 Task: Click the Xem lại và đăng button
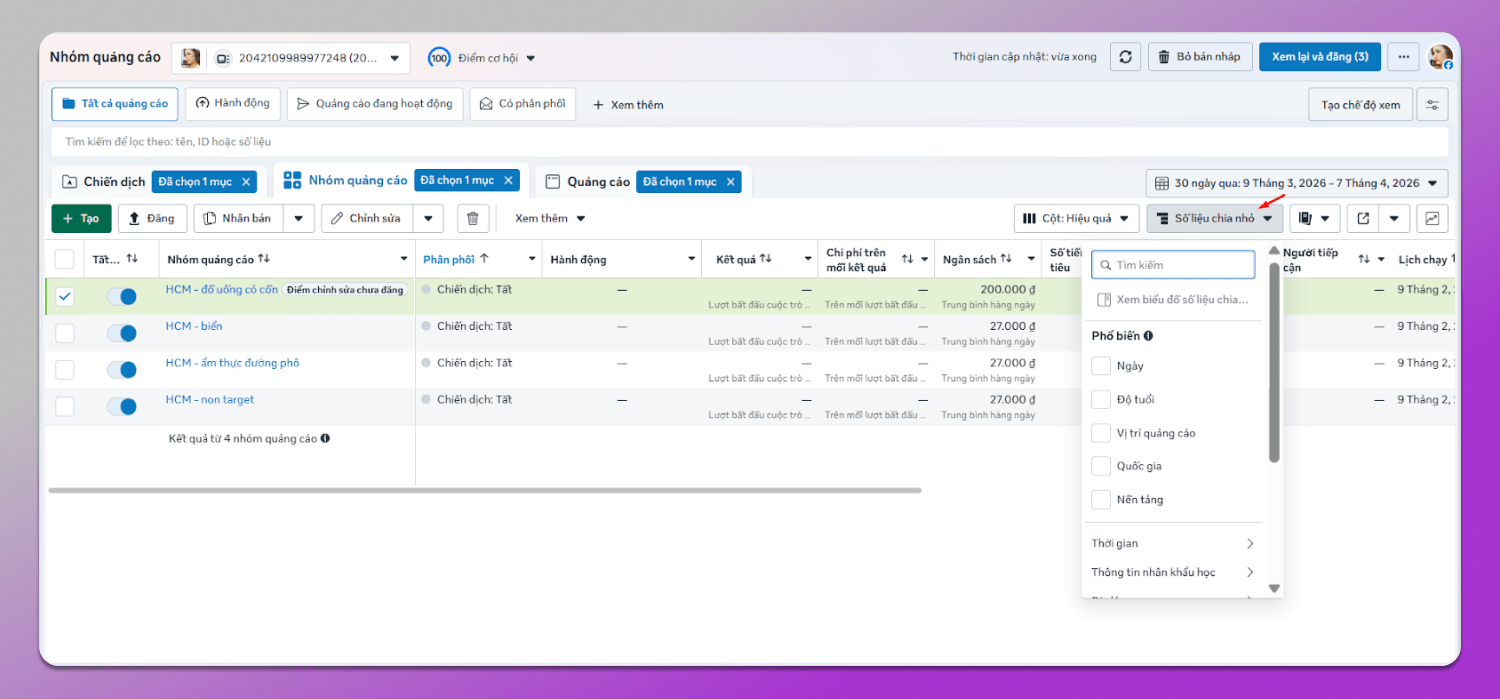[1319, 57]
